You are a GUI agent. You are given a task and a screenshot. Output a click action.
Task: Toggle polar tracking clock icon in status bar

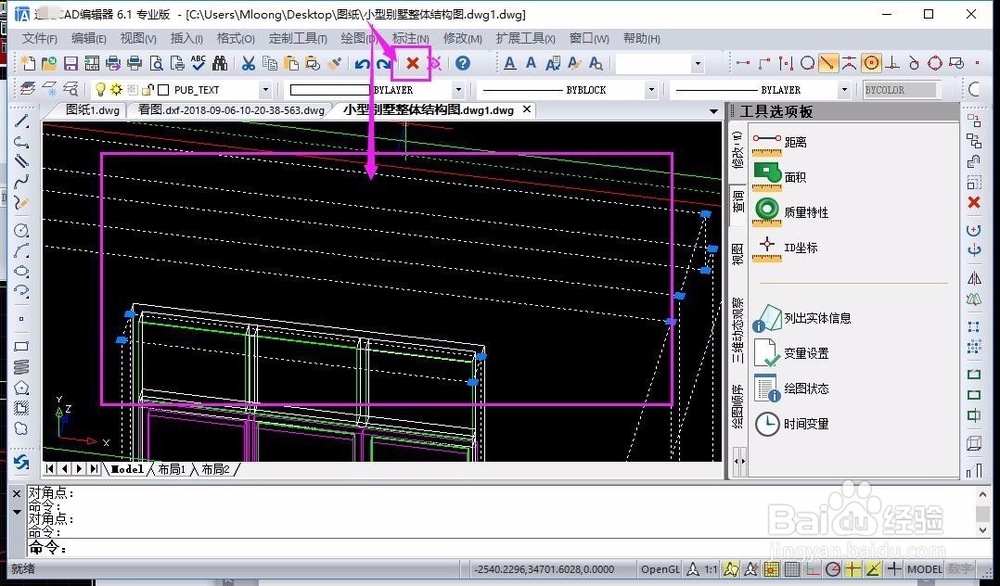click(x=832, y=569)
